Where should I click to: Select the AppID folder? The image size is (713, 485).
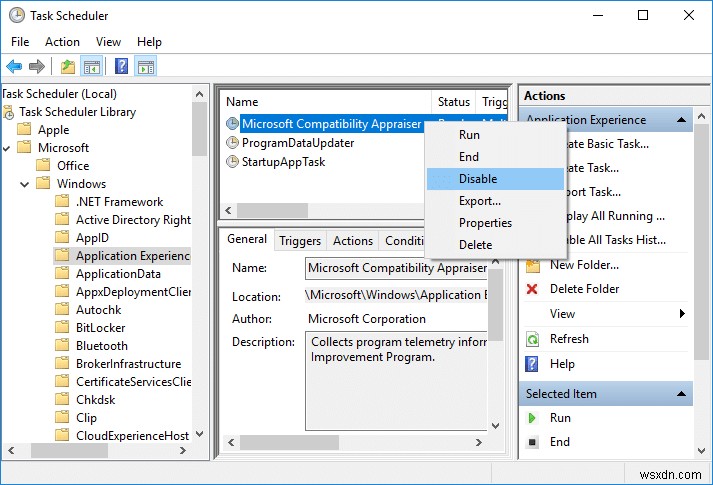[x=92, y=238]
